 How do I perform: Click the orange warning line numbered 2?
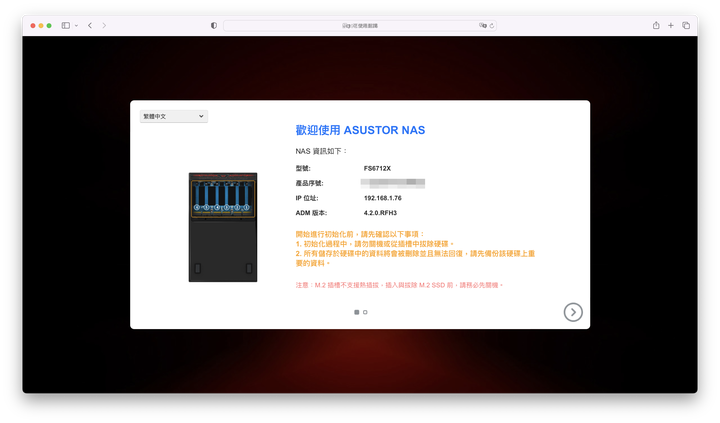tap(415, 258)
